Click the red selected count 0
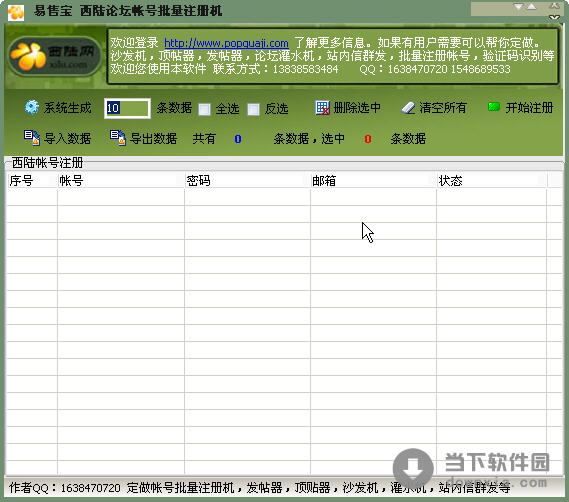 click(368, 139)
